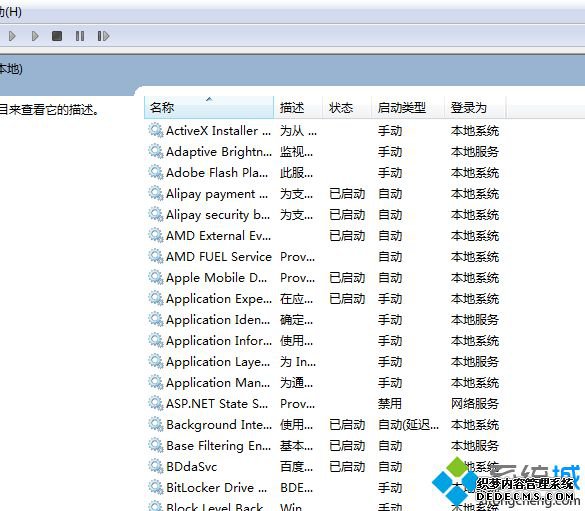Image resolution: width=585 pixels, height=511 pixels.
Task: Click Prov description of AMD FUEL Service
Action: click(x=297, y=257)
